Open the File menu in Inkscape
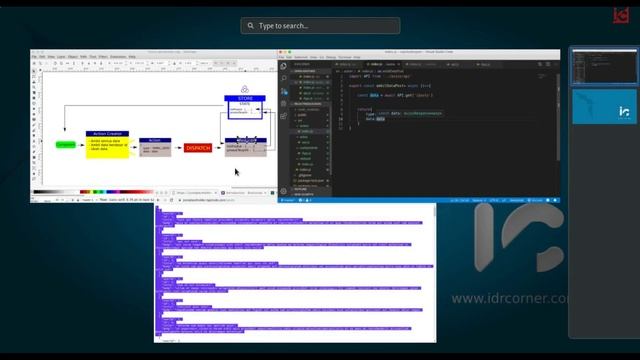This screenshot has height=360, width=640. [35, 57]
